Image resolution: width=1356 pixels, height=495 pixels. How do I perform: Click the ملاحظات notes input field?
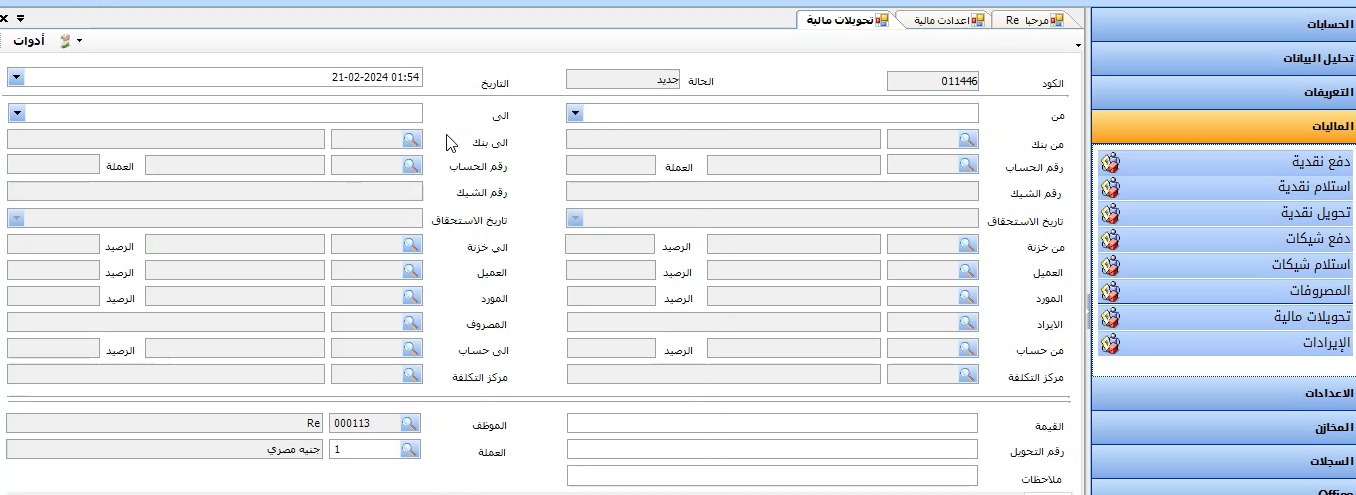[772, 475]
